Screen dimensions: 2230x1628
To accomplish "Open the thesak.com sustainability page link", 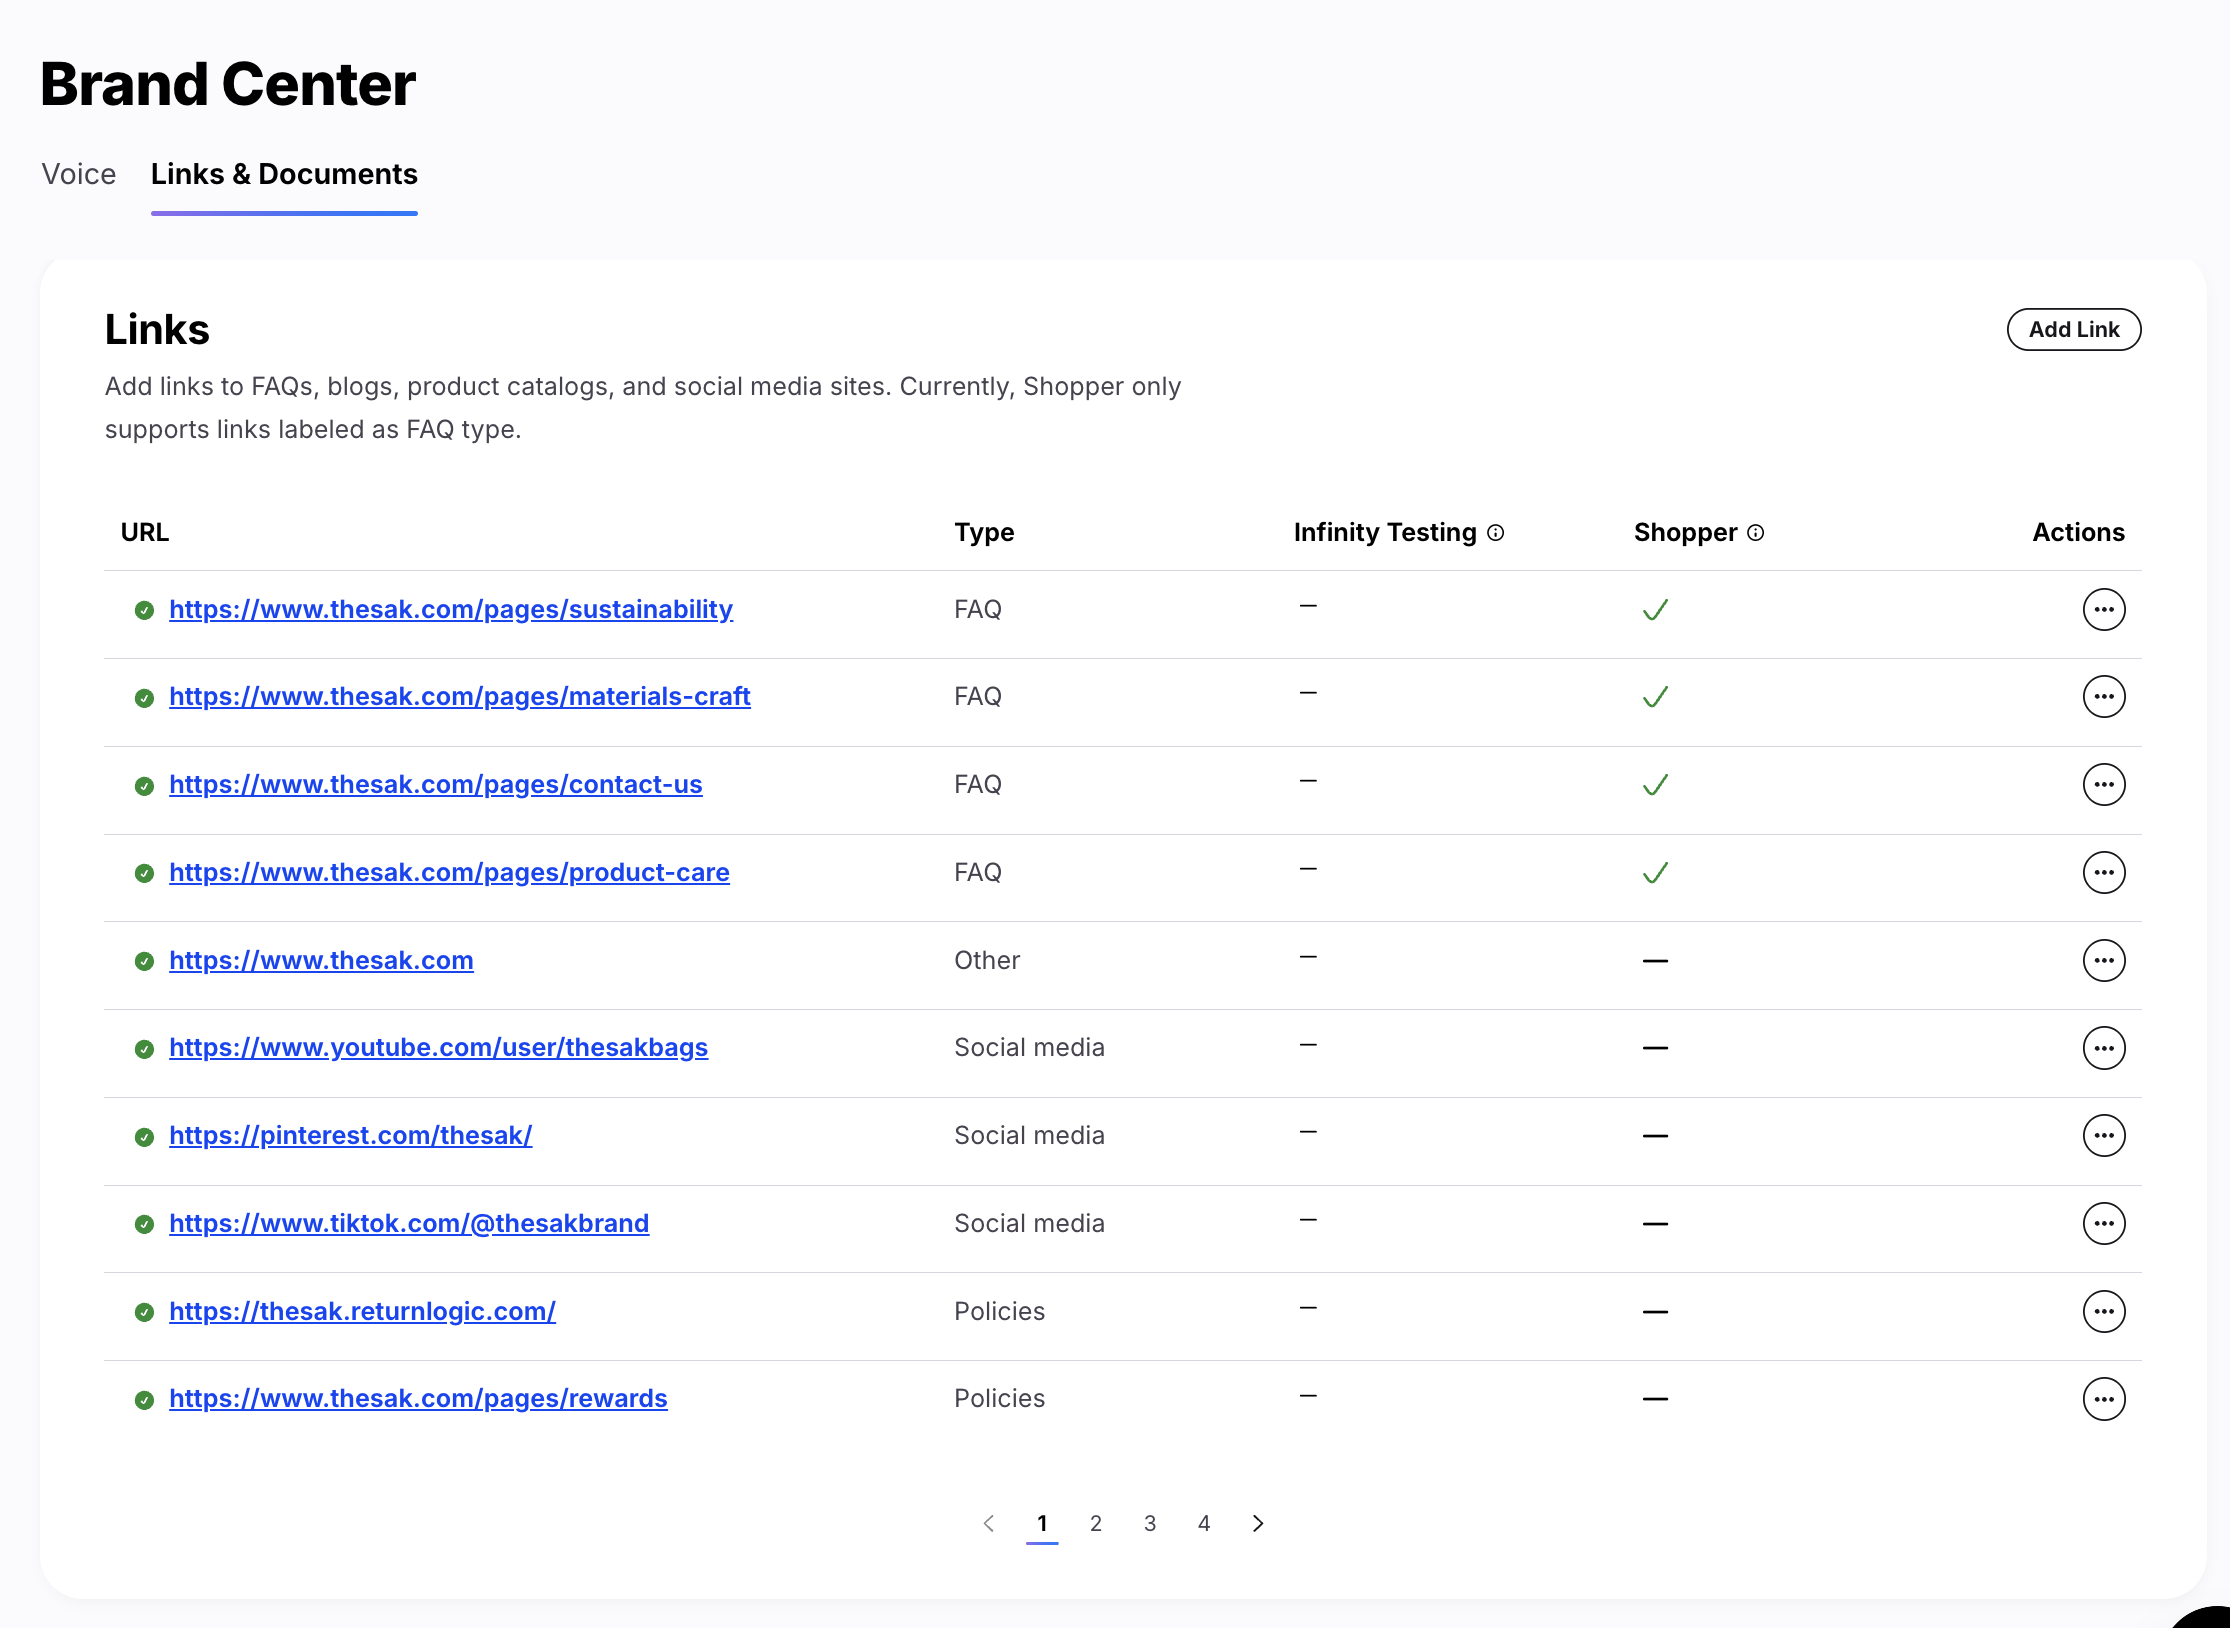I will point(451,609).
